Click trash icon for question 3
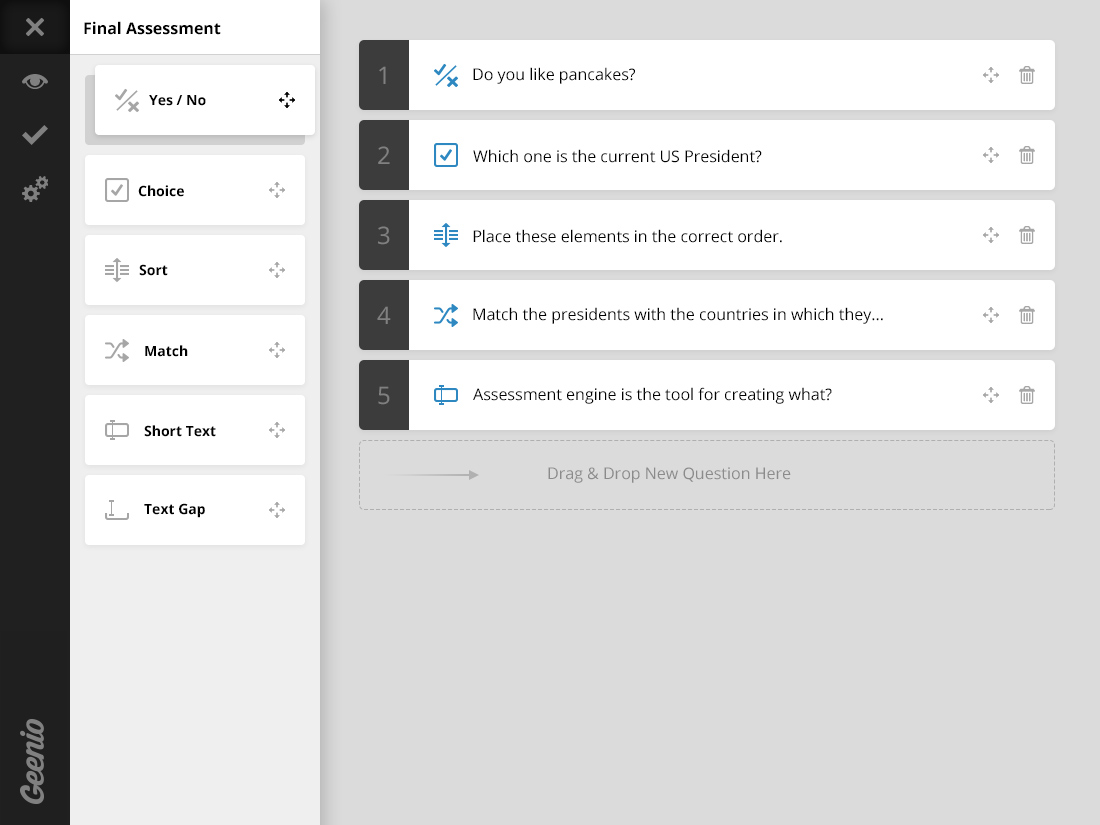The image size is (1100, 825). click(x=1027, y=235)
